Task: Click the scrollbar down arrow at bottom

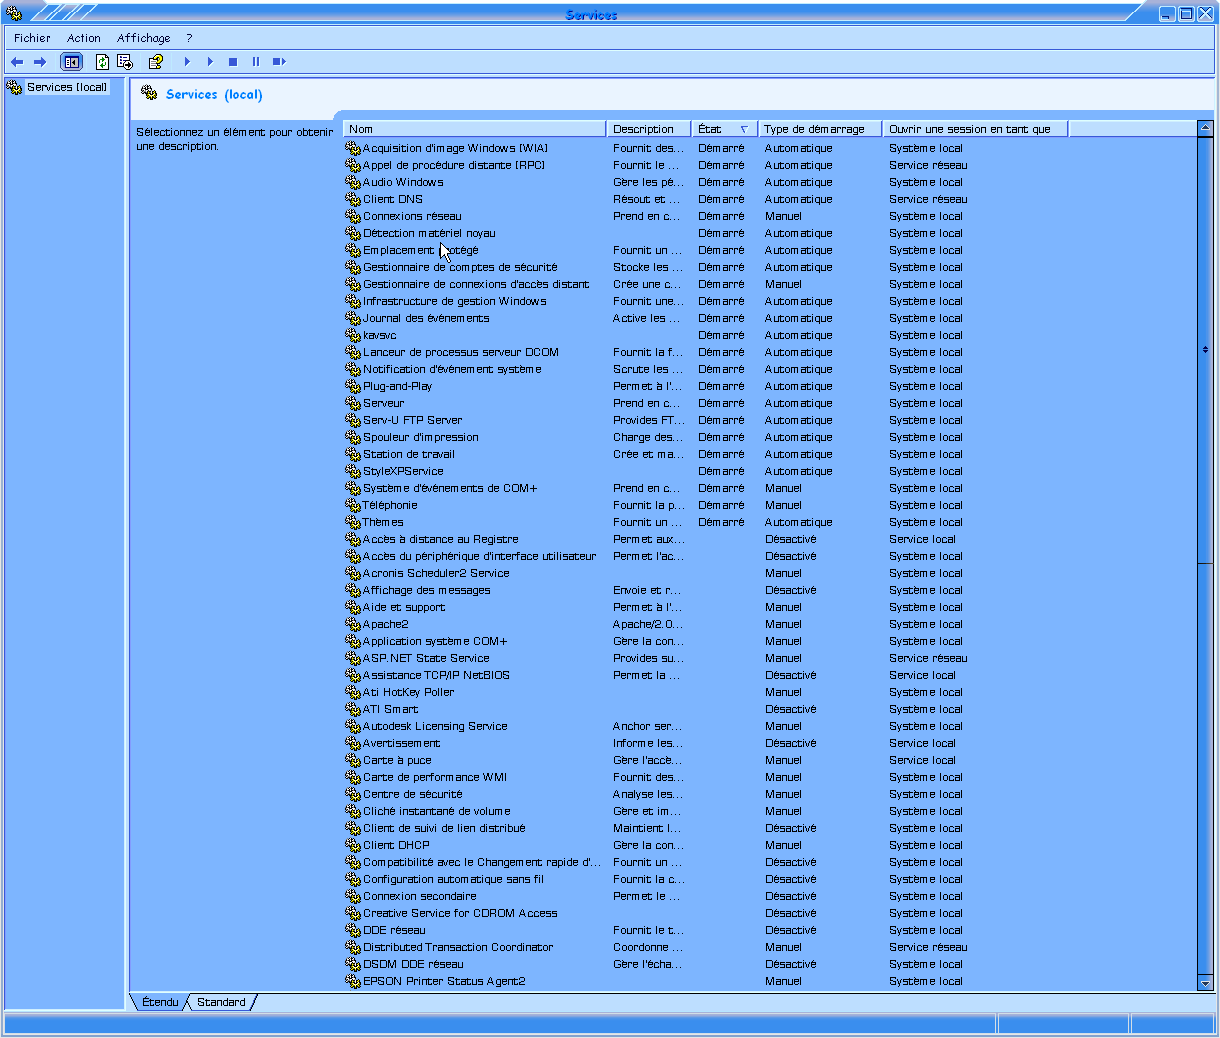Action: [x=1204, y=984]
